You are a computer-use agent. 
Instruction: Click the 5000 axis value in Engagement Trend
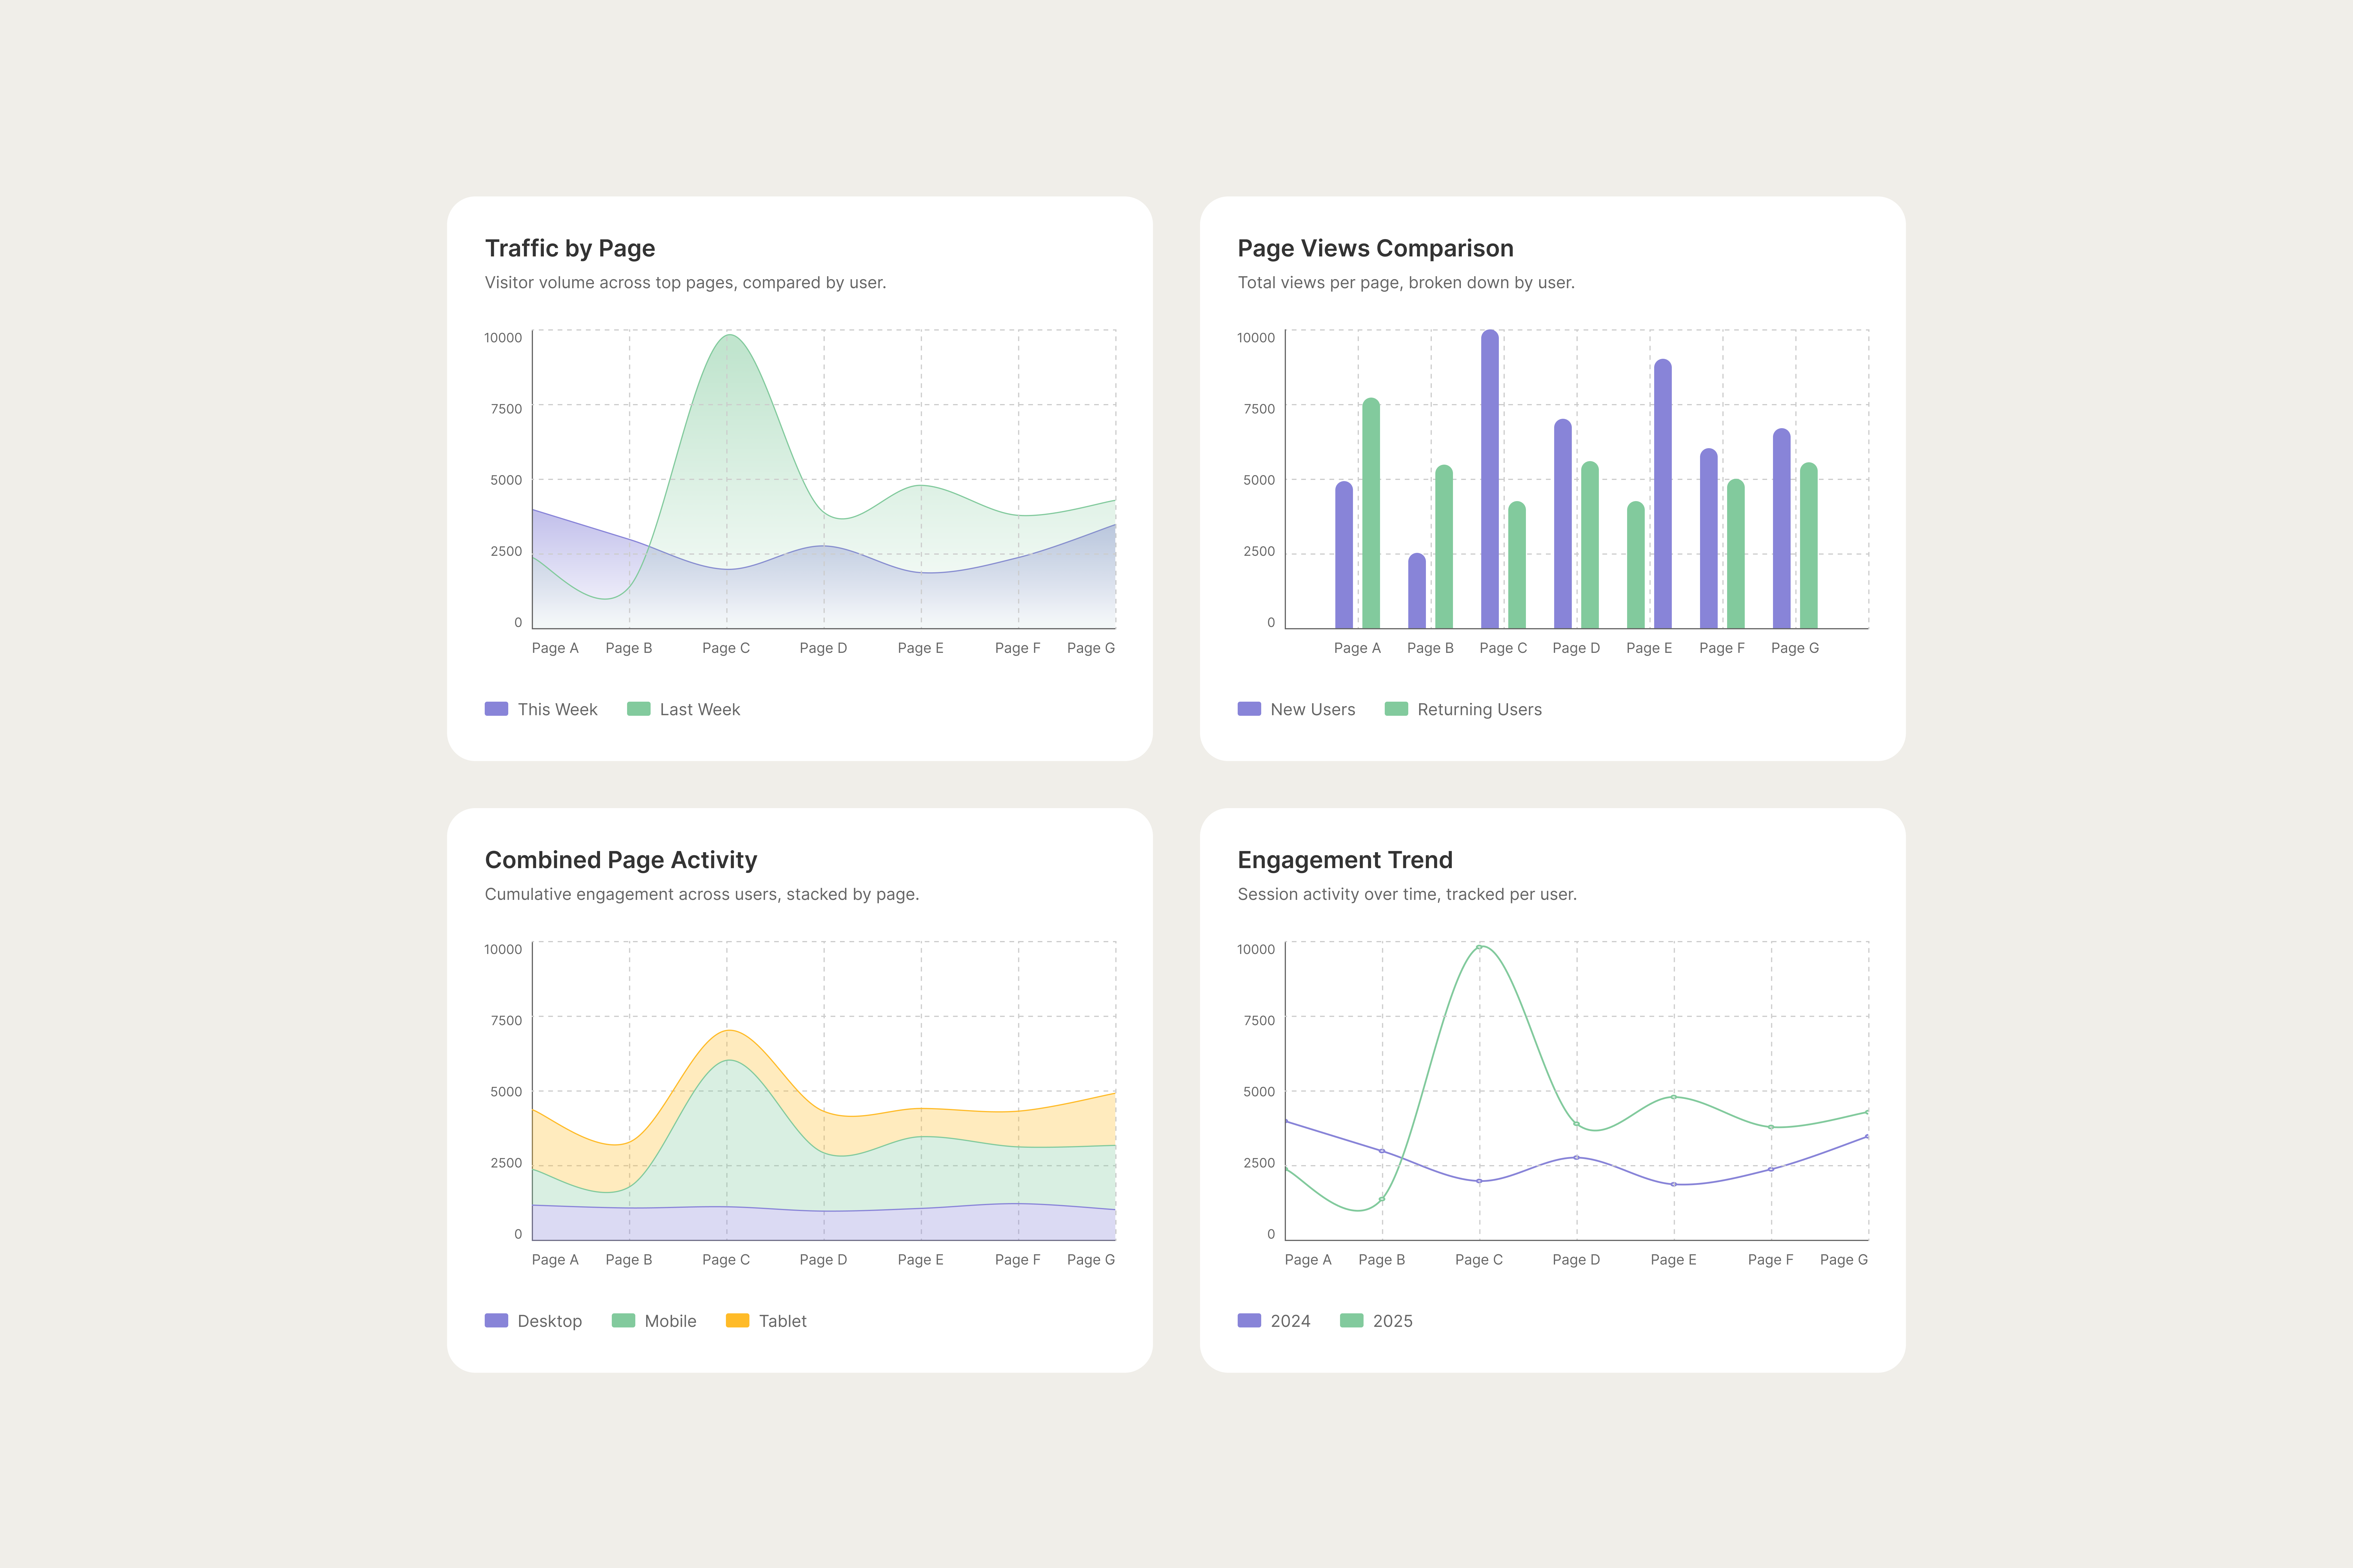1259,1092
